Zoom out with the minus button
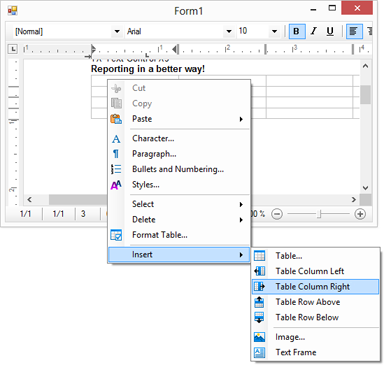 [x=277, y=214]
